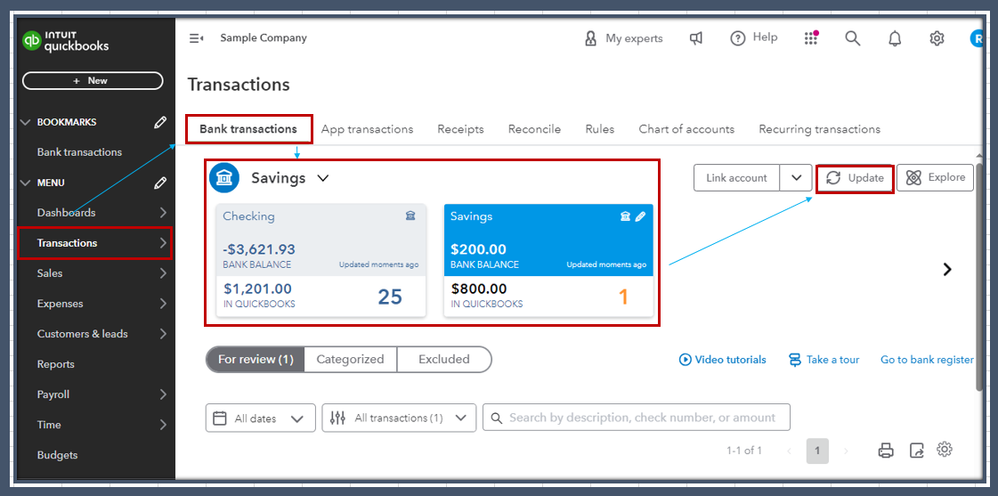Click Take a tour link
998x496 pixels.
coord(824,360)
